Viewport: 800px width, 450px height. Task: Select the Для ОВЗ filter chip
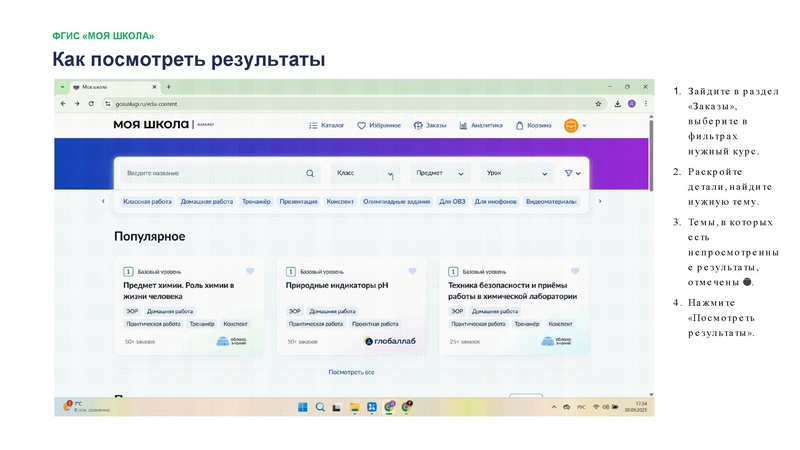point(452,202)
